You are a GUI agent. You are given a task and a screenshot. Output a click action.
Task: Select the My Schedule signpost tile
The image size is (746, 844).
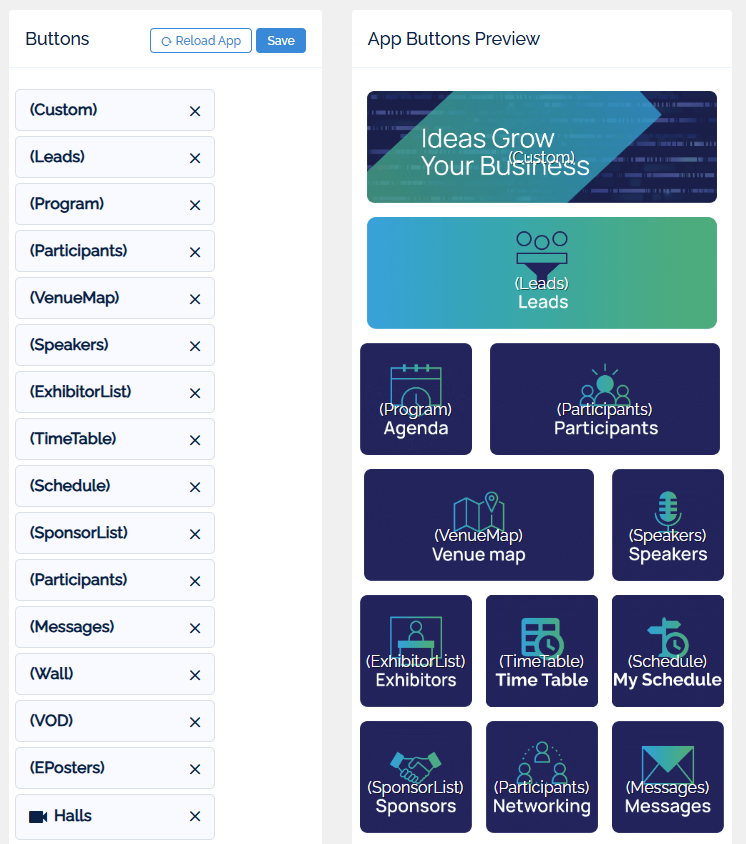point(667,651)
